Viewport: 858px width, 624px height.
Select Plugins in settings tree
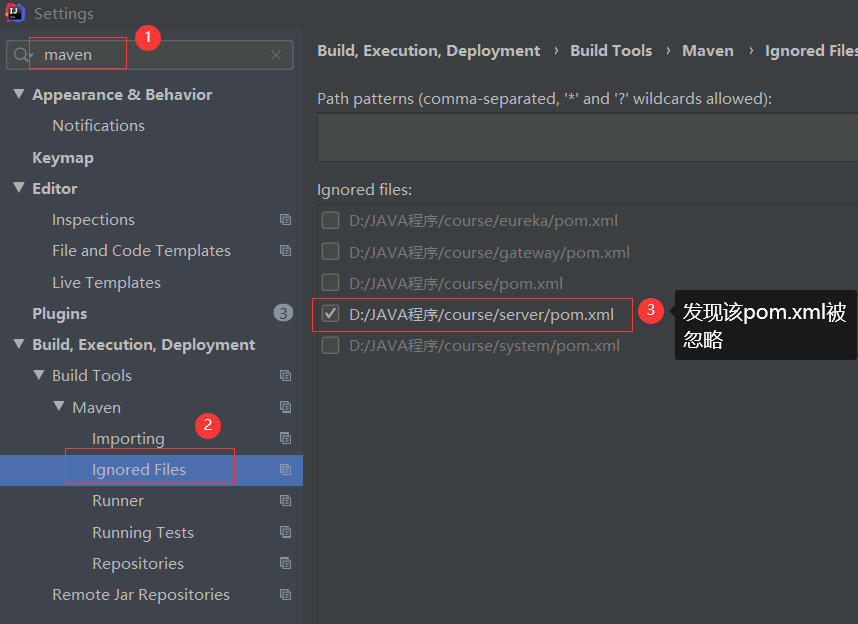[60, 314]
